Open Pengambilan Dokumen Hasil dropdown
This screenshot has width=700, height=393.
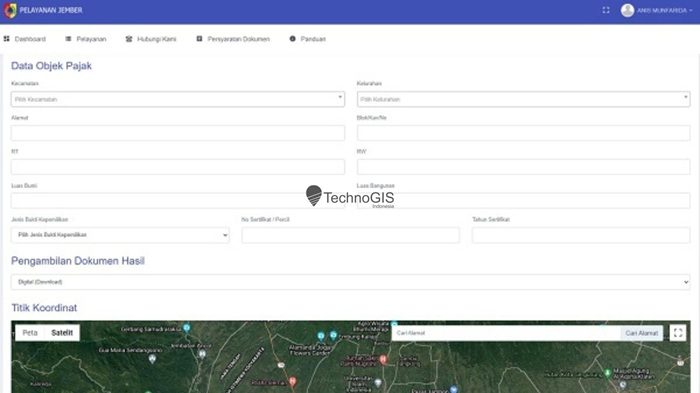point(350,282)
